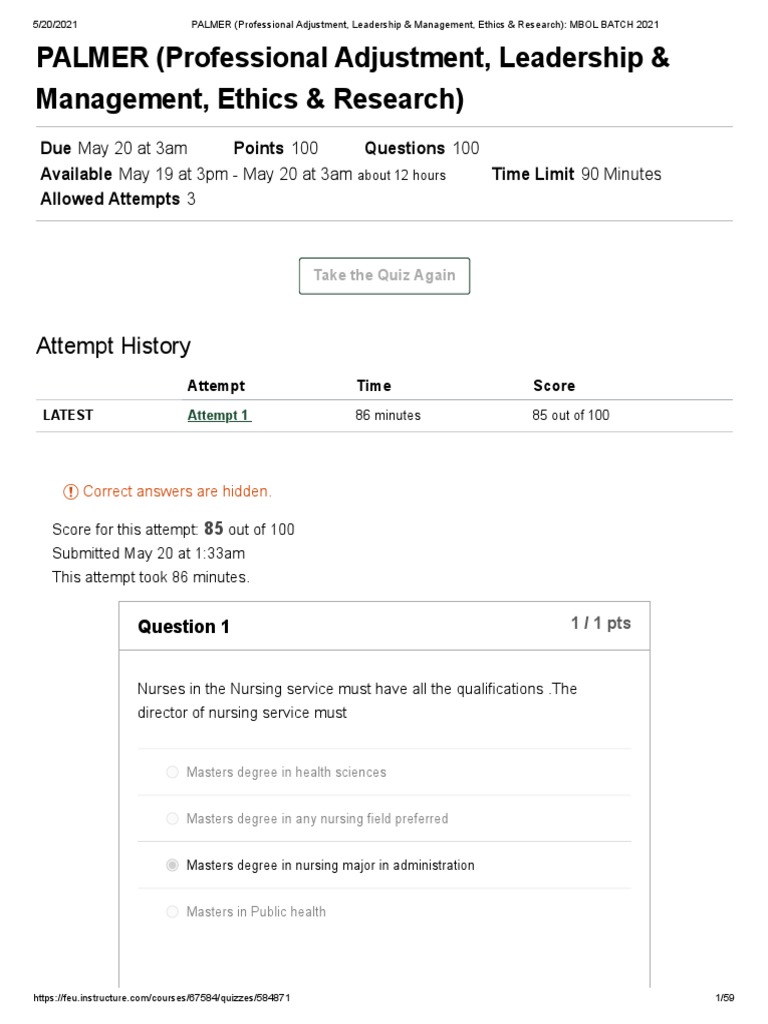
Task: Click the Allowed Attempts 3 label
Action: click(x=118, y=199)
